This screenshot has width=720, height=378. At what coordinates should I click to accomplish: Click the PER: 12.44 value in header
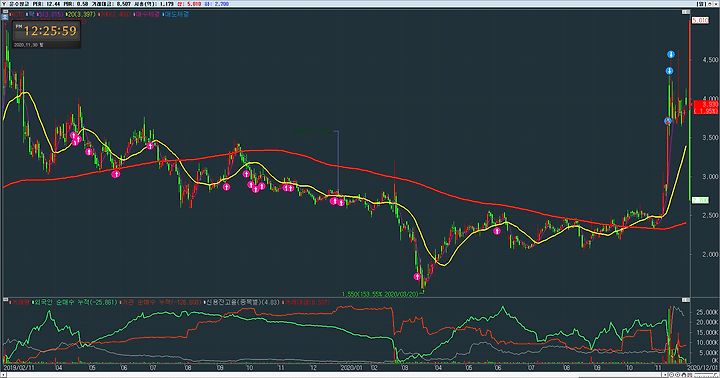pyautogui.click(x=46, y=4)
